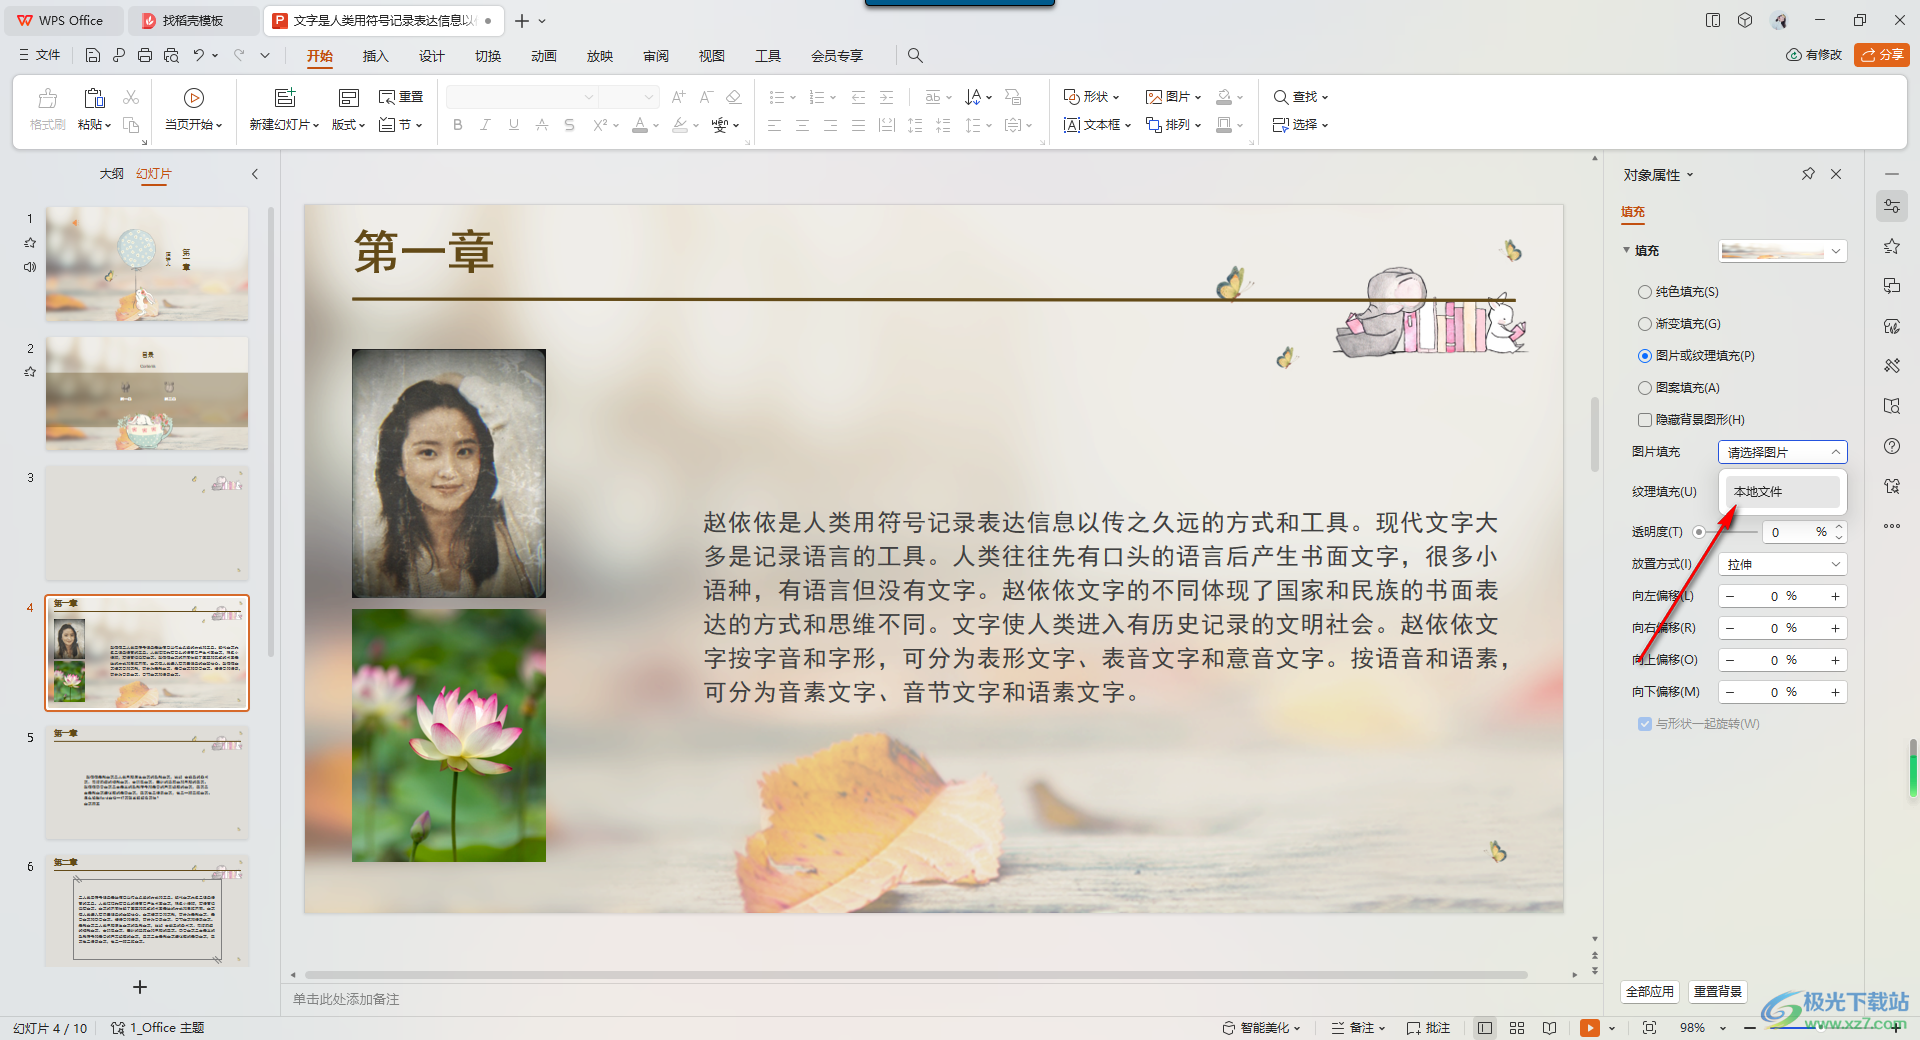Center align text icon
The width and height of the screenshot is (1920, 1040).
802,125
